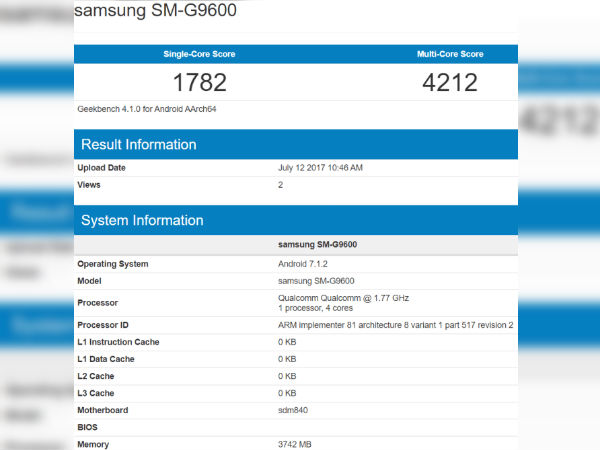Select Qualcomm Qualcomm @ 1.77 GHz text
The width and height of the screenshot is (600, 450).
click(343, 298)
